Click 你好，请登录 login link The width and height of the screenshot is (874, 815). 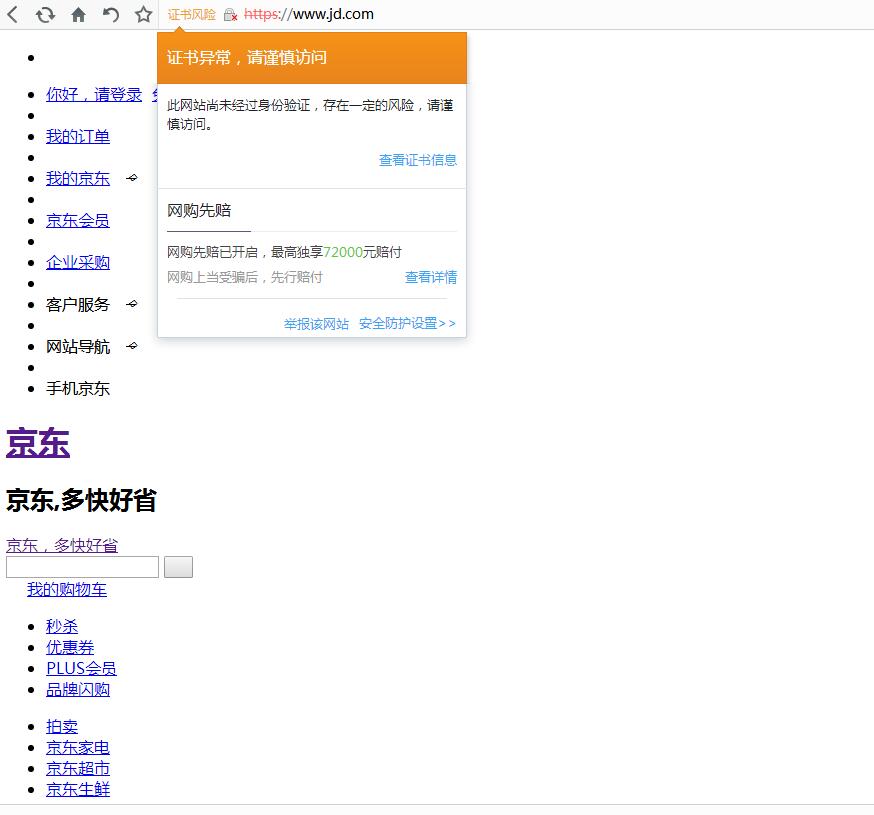[x=94, y=94]
